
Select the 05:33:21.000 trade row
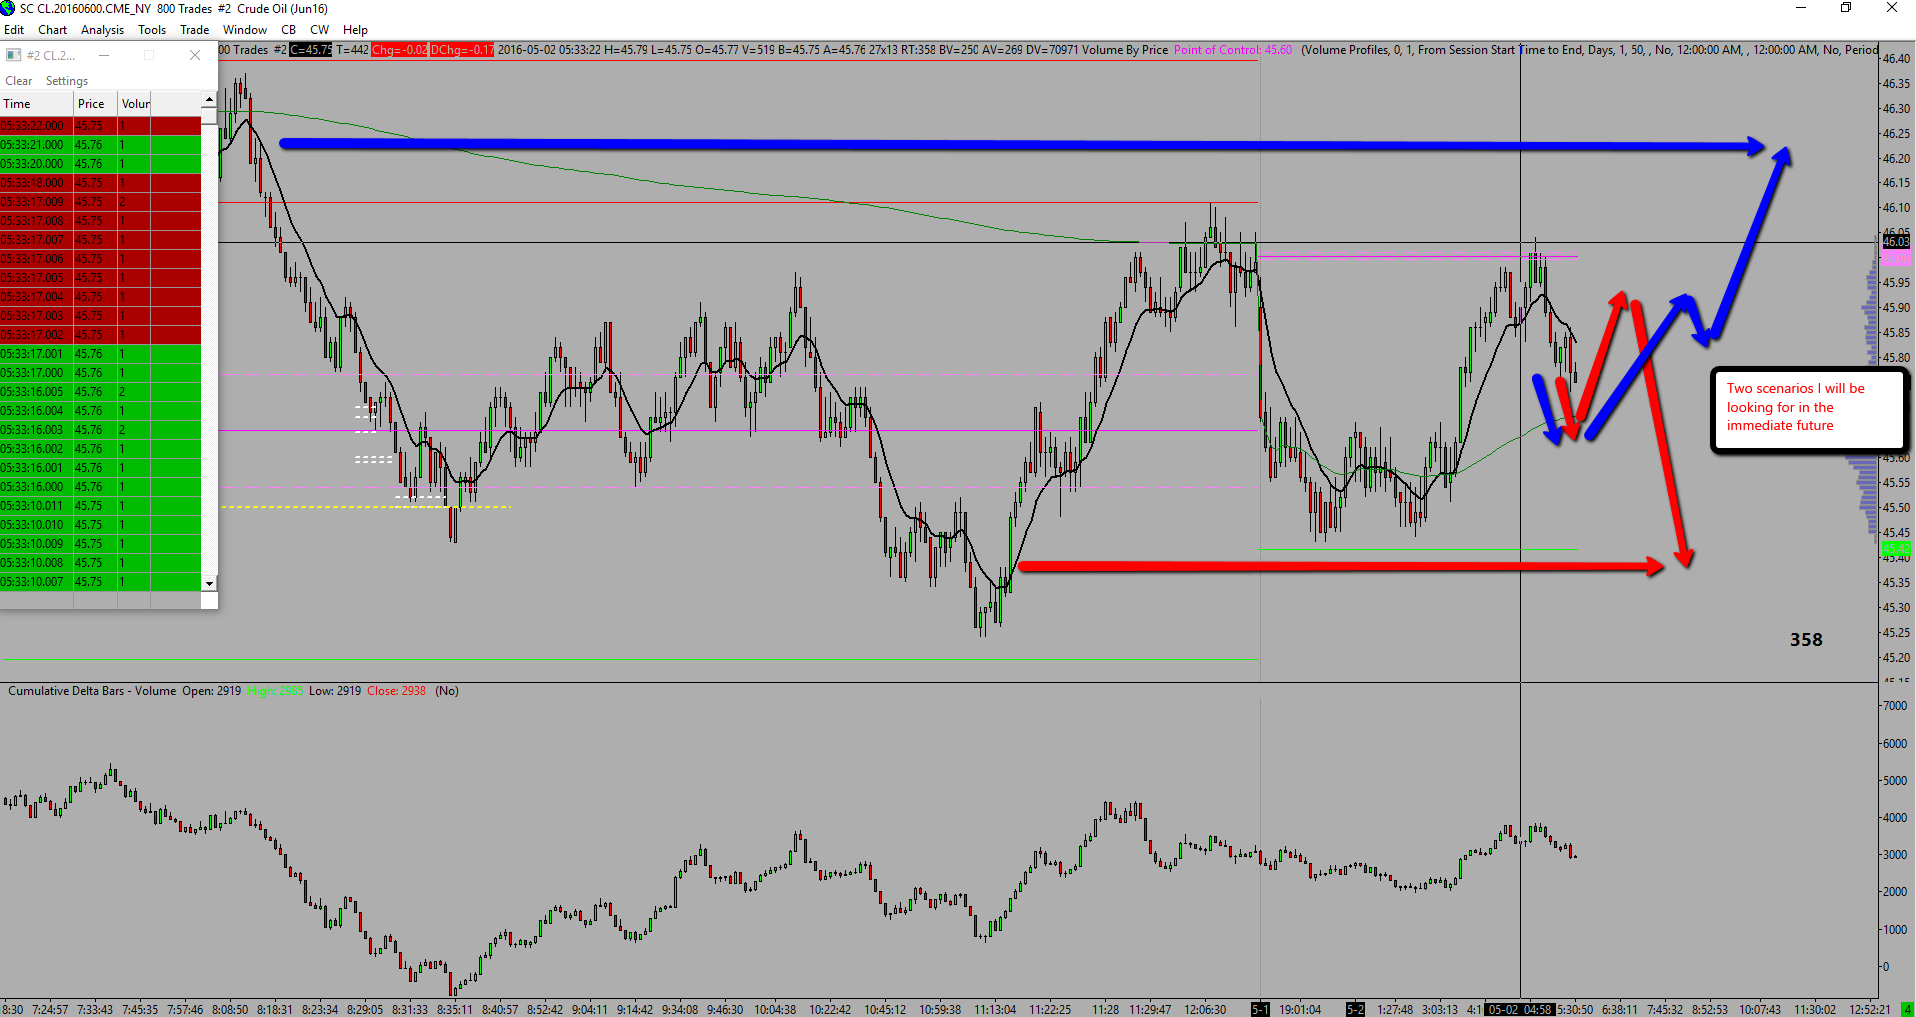(x=100, y=145)
